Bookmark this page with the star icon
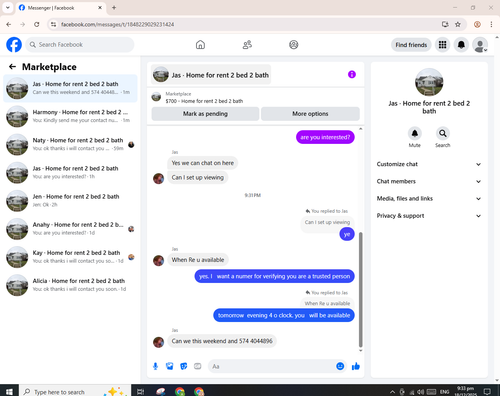Screen dimensions: 500x396 (x=458, y=24)
